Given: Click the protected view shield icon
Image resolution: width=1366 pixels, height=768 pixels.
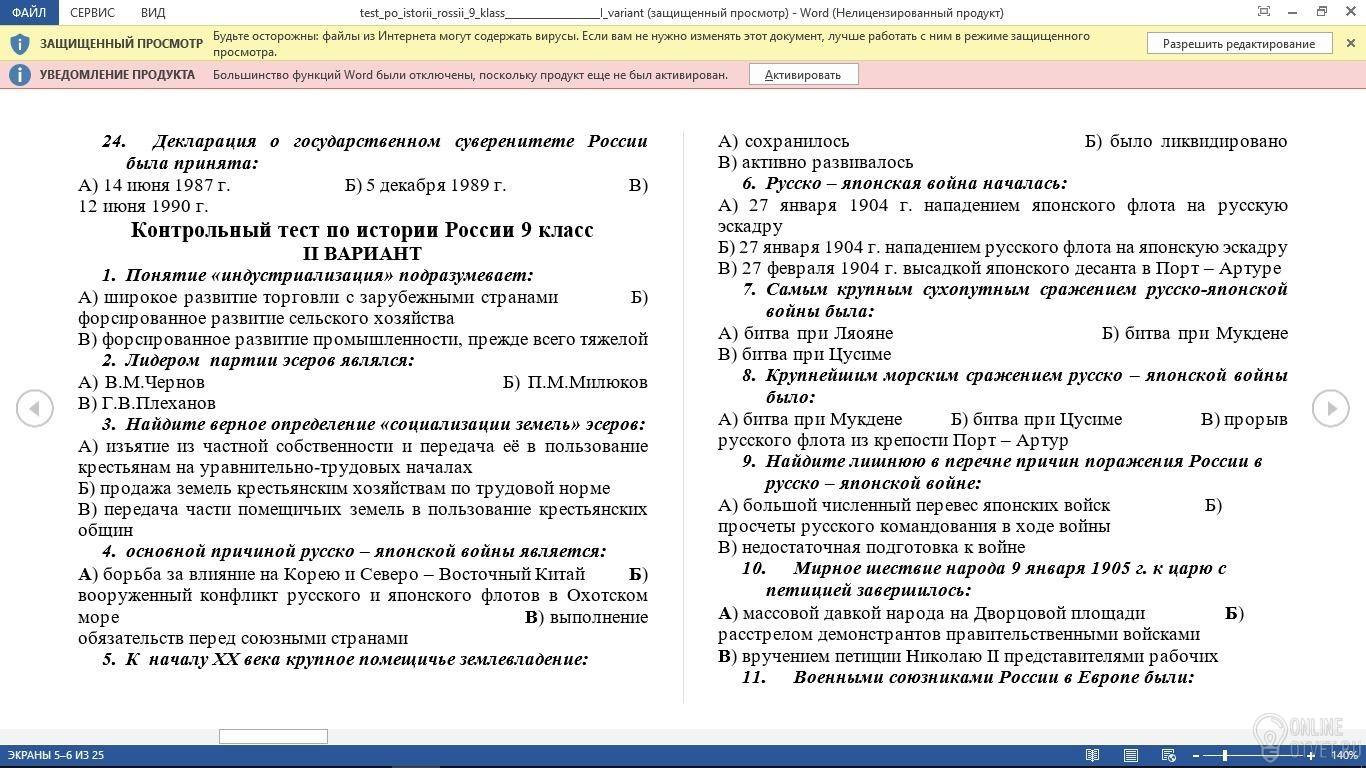Looking at the screenshot, I should (19, 44).
